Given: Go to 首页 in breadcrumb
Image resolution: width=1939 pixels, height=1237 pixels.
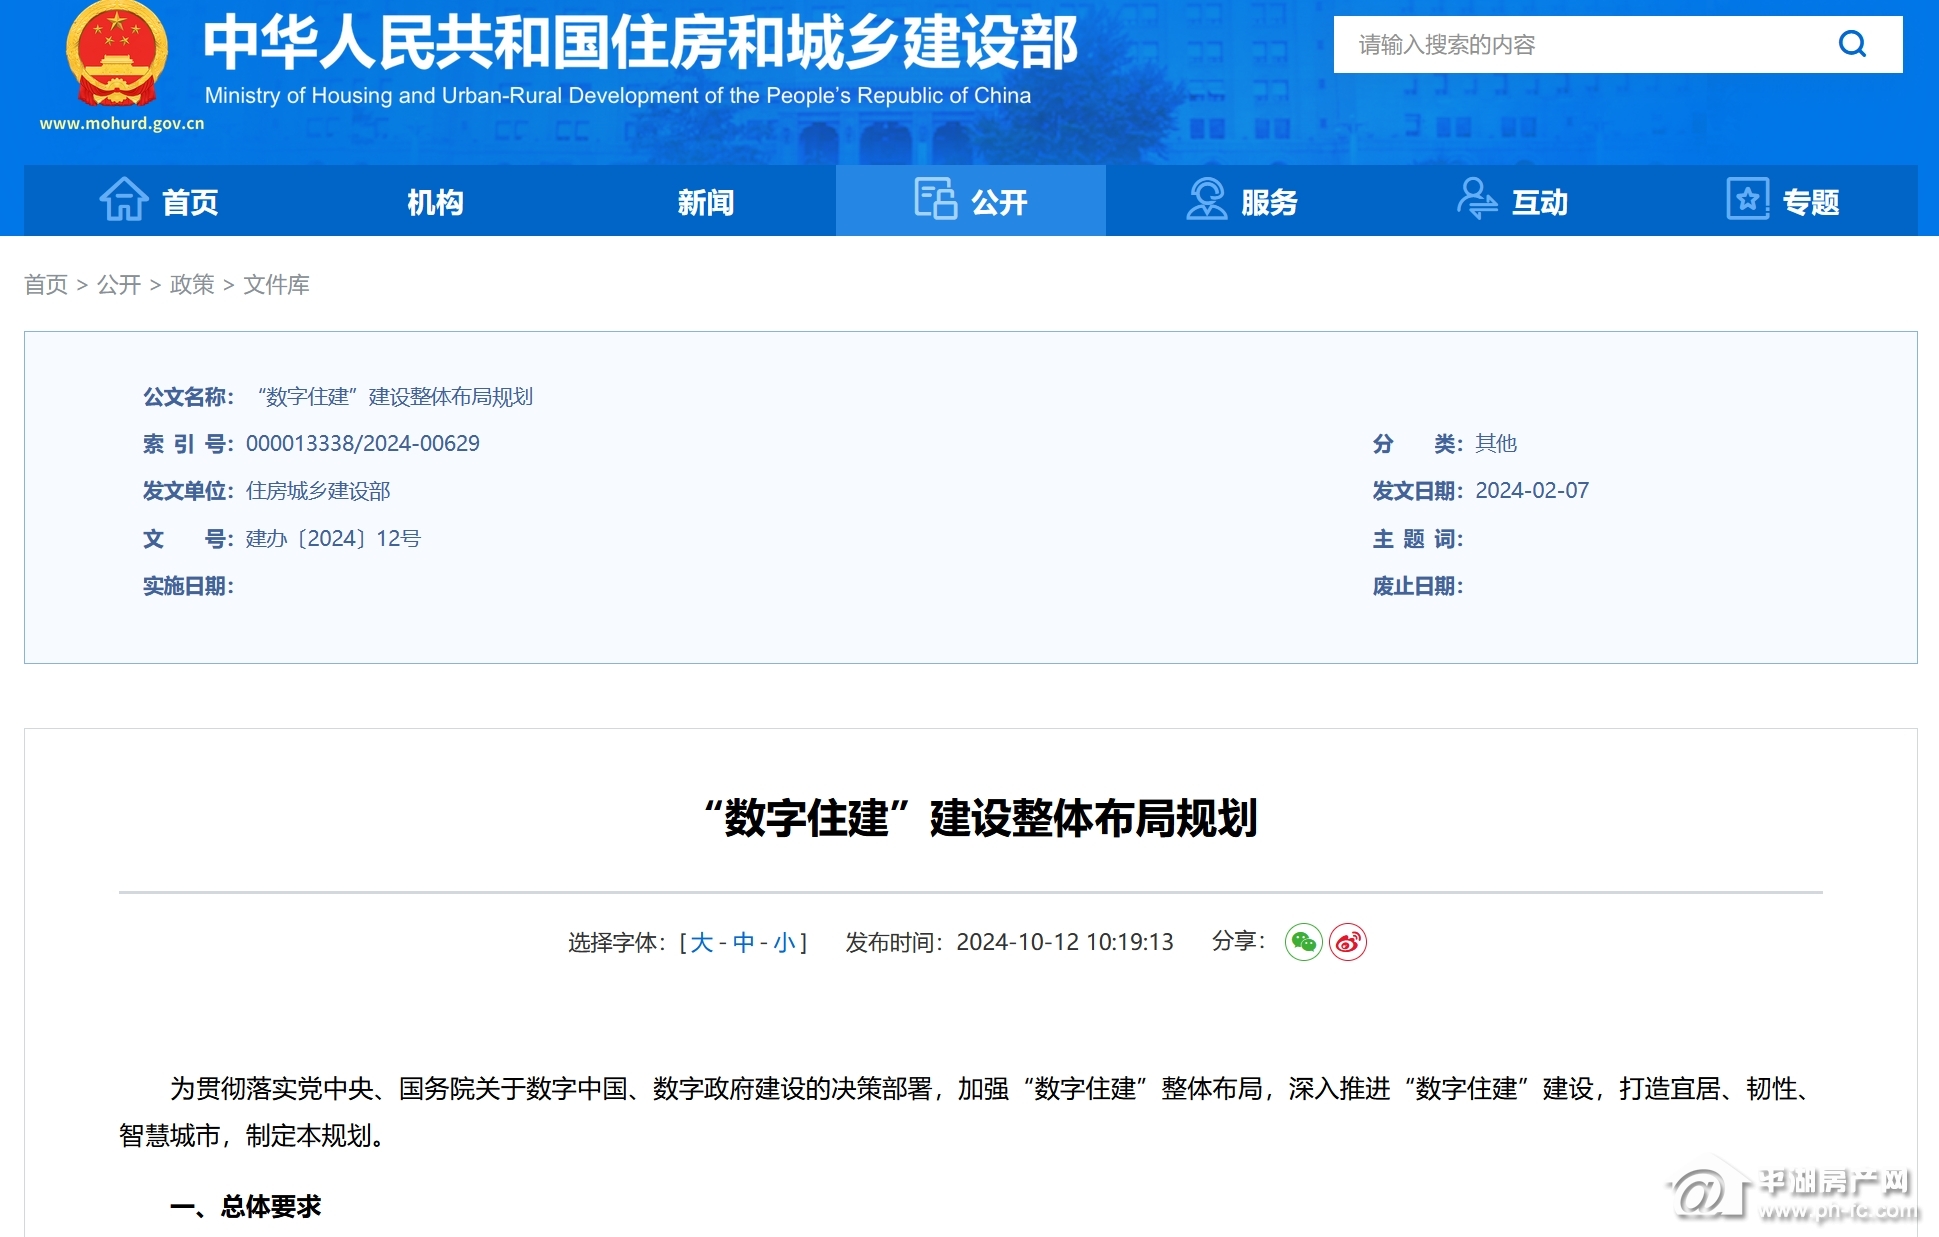Looking at the screenshot, I should [x=46, y=285].
